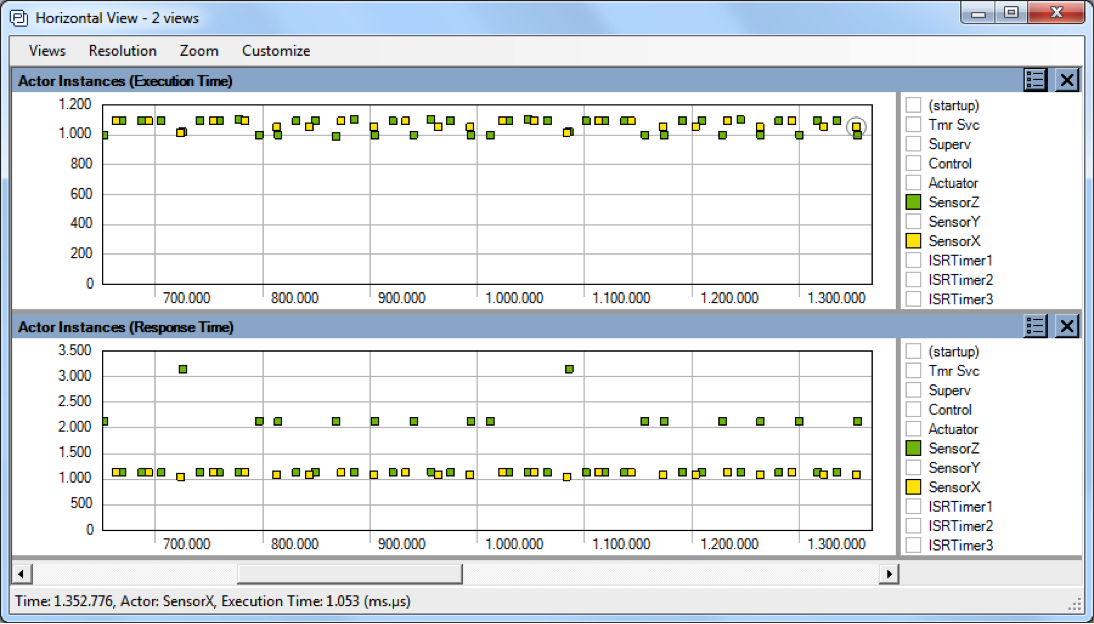Screen dimensions: 1094x624
Task: Enable (startup) checkbox in Execution Time legend
Action: 913,105
